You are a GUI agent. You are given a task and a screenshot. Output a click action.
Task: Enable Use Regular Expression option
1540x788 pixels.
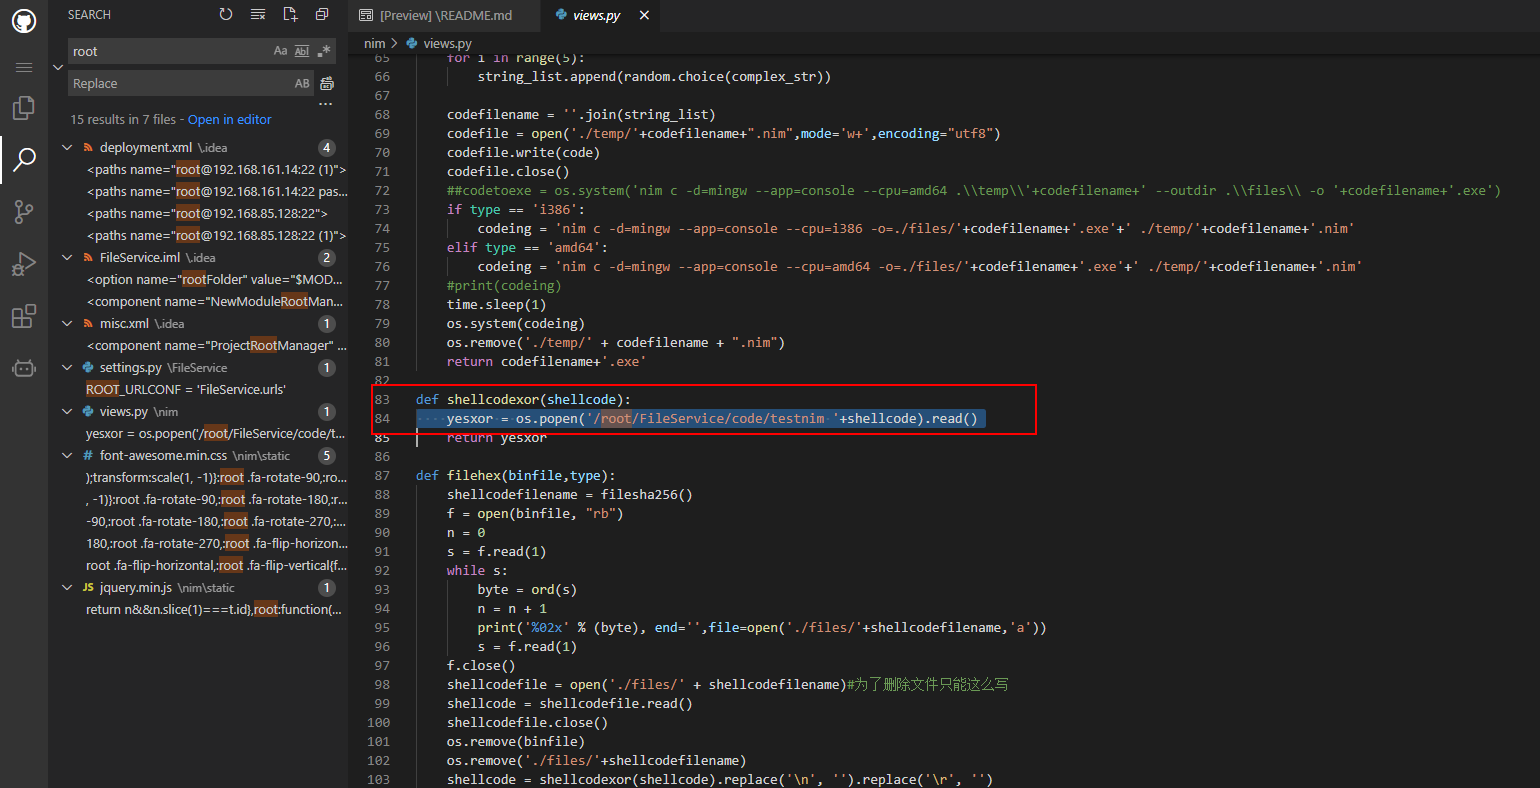(x=323, y=51)
